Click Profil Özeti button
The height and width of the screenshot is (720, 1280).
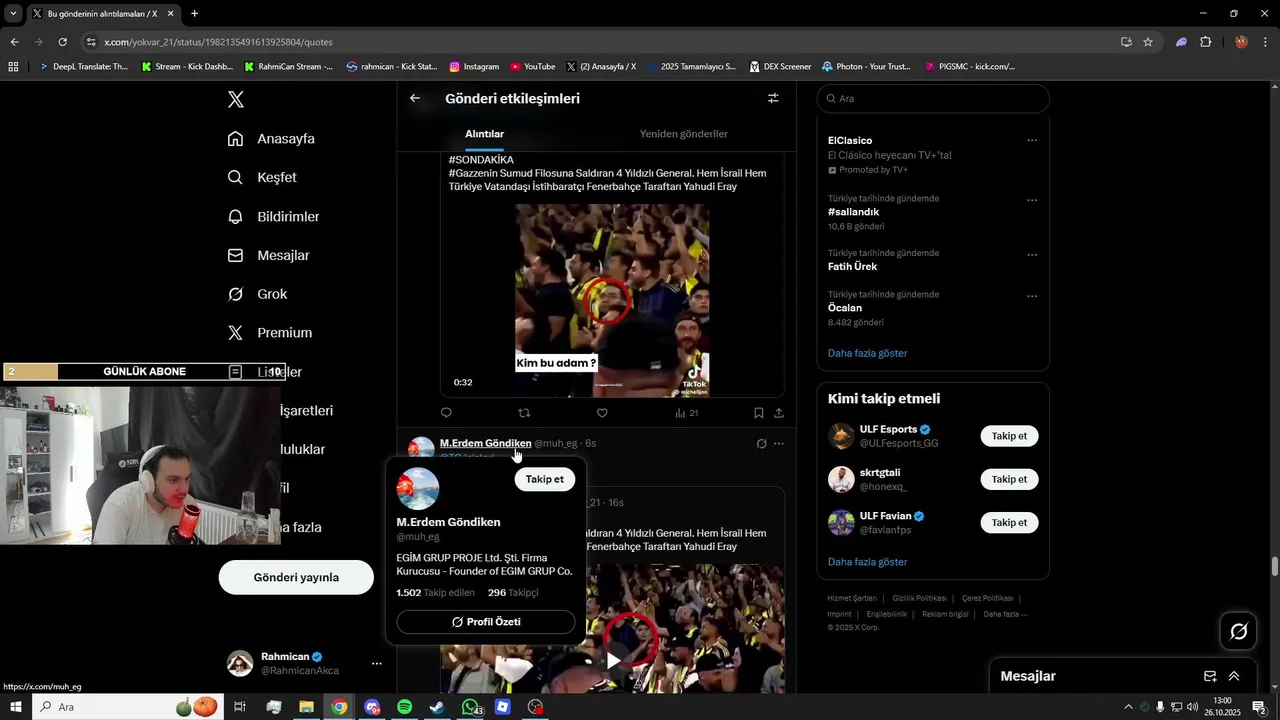coord(486,622)
